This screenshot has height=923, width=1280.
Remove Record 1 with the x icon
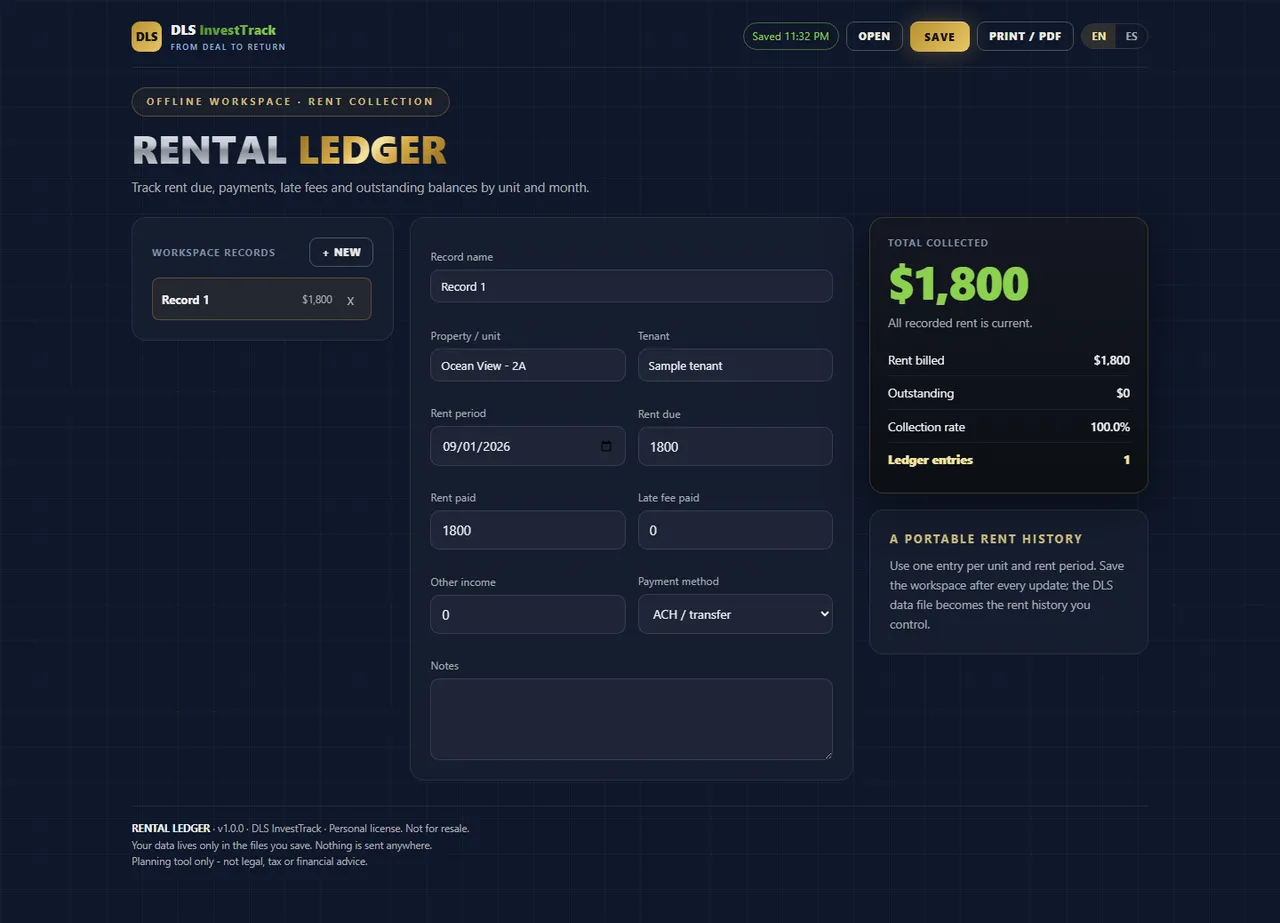350,300
